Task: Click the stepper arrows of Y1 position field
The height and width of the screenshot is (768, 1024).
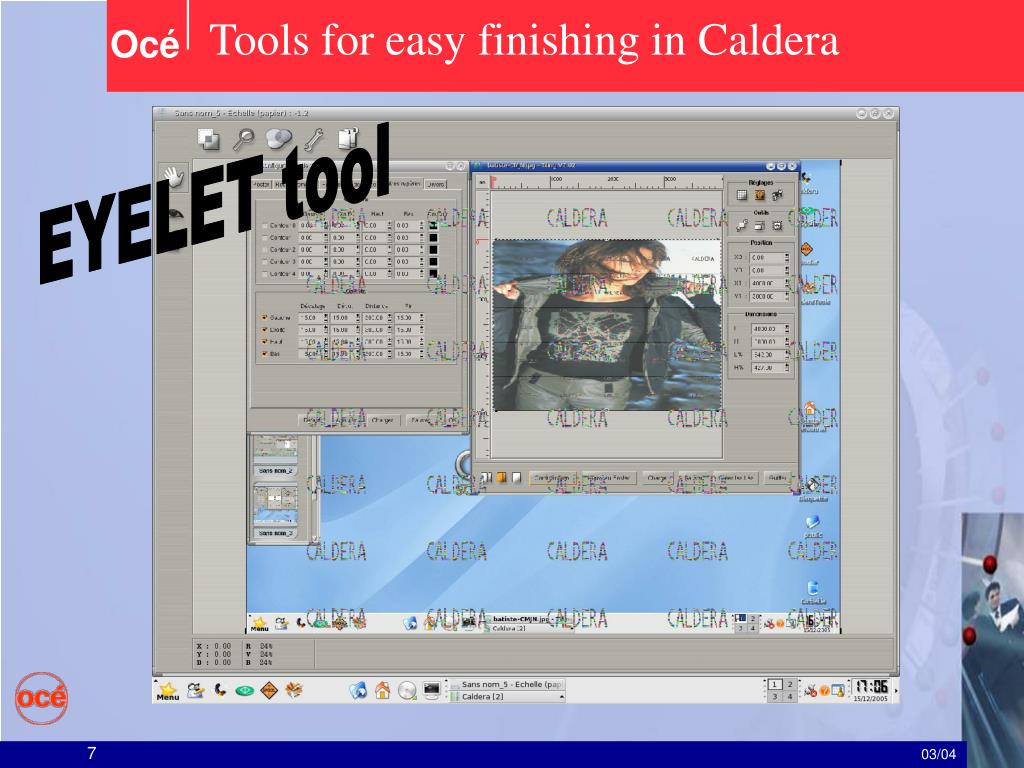Action: [x=786, y=296]
